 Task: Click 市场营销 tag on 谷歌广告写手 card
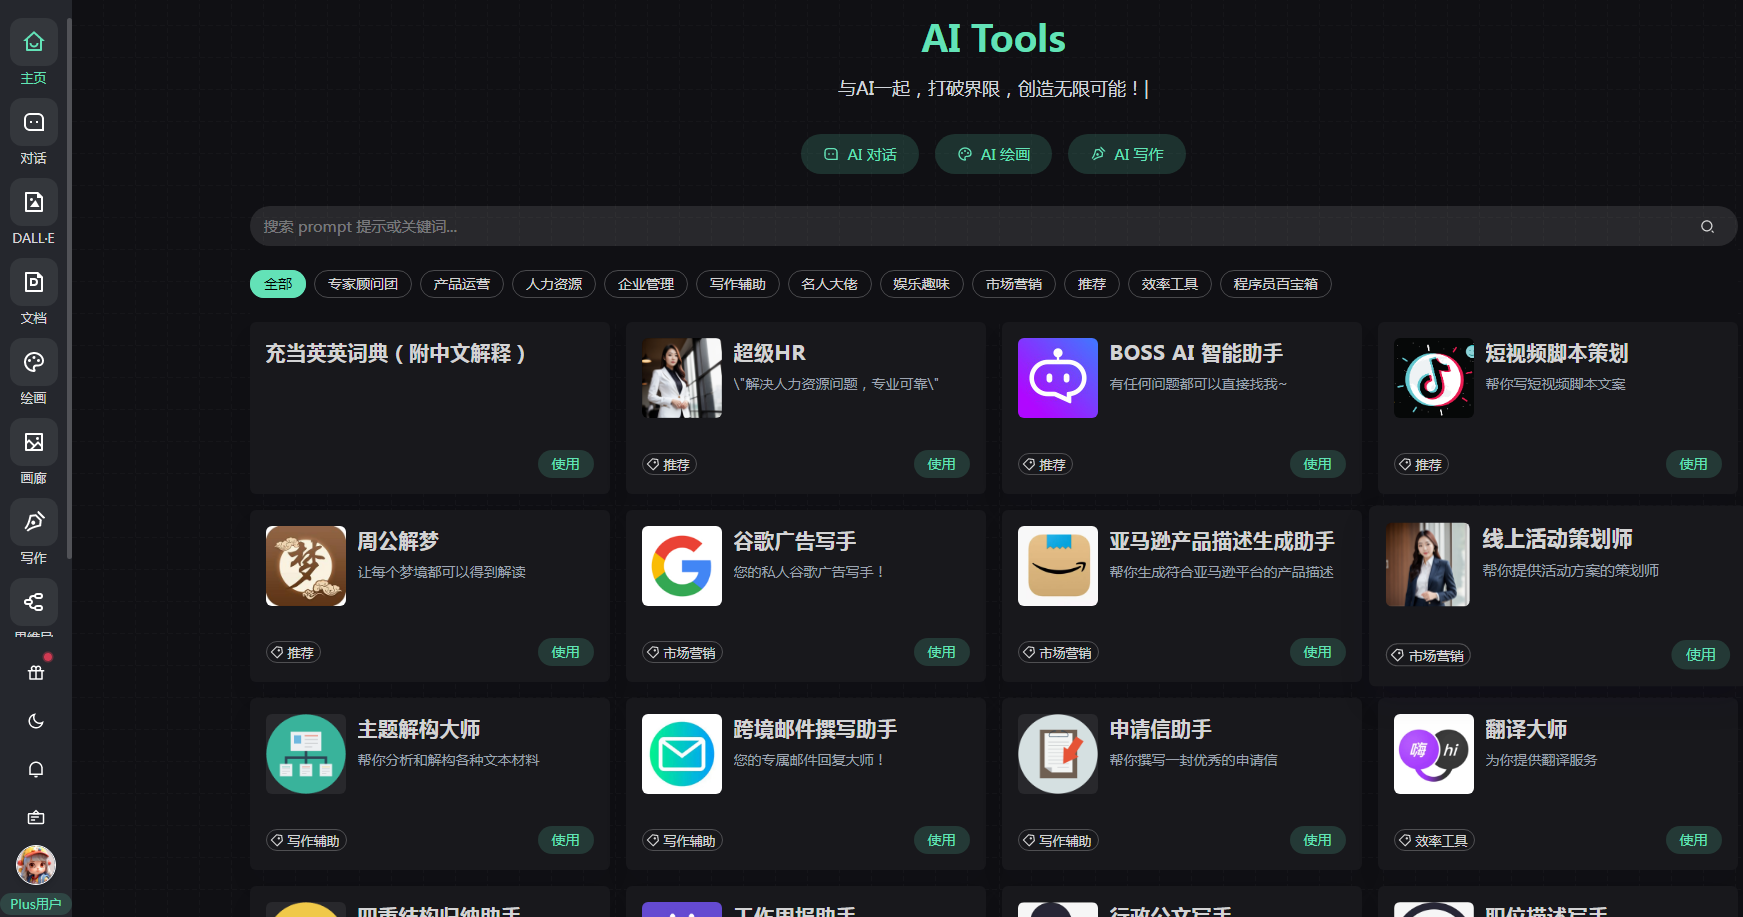click(x=682, y=653)
